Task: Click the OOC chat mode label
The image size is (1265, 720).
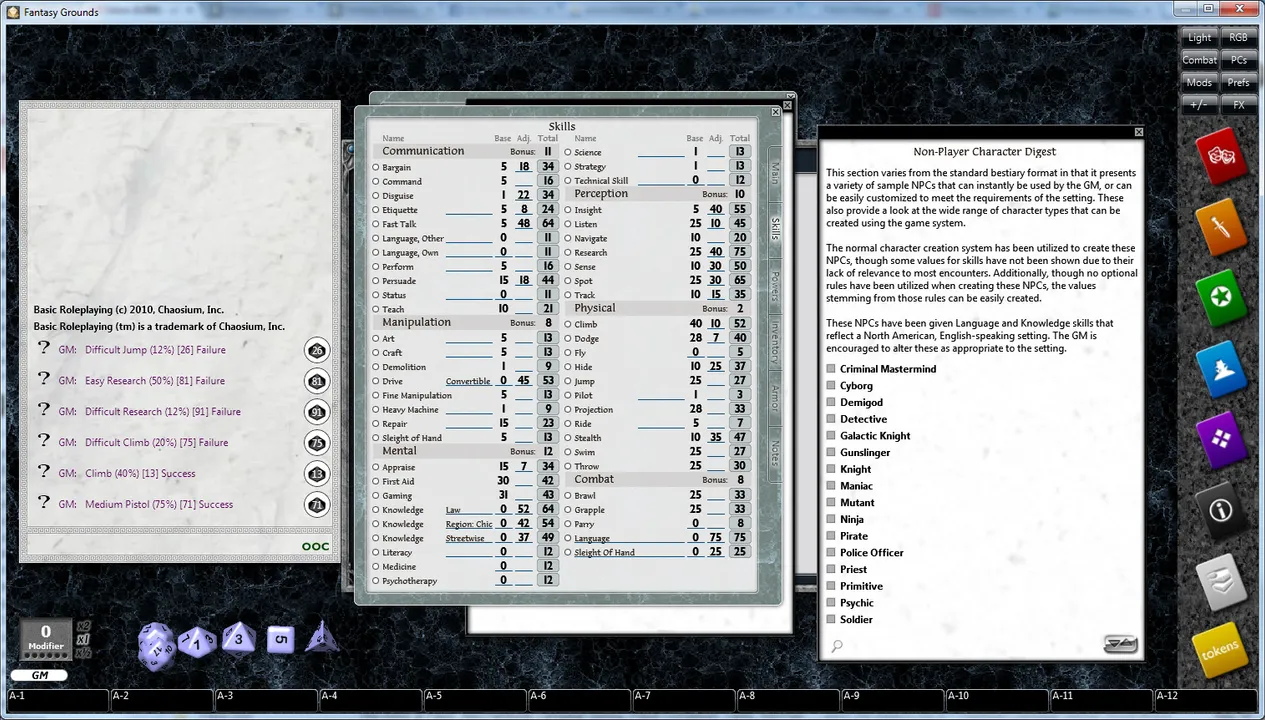Action: [x=315, y=546]
